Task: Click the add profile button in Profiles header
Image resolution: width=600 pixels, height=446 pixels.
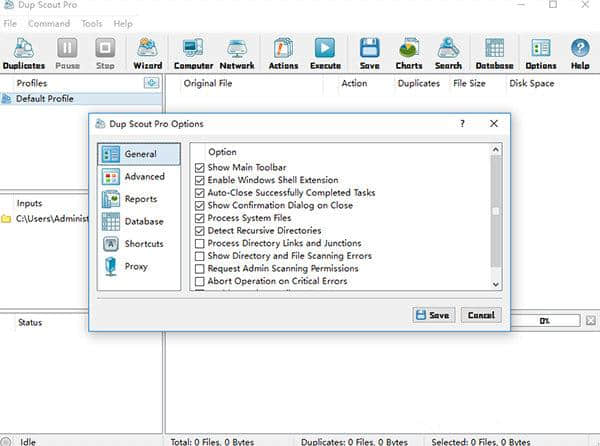Action: tap(151, 83)
